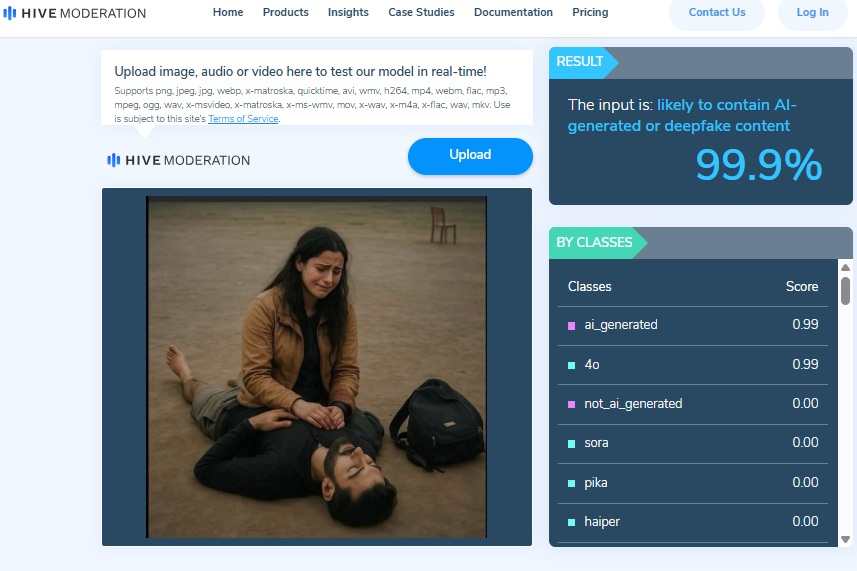Click the blue Upload button
Viewport: 857px width, 571px height.
coord(470,155)
